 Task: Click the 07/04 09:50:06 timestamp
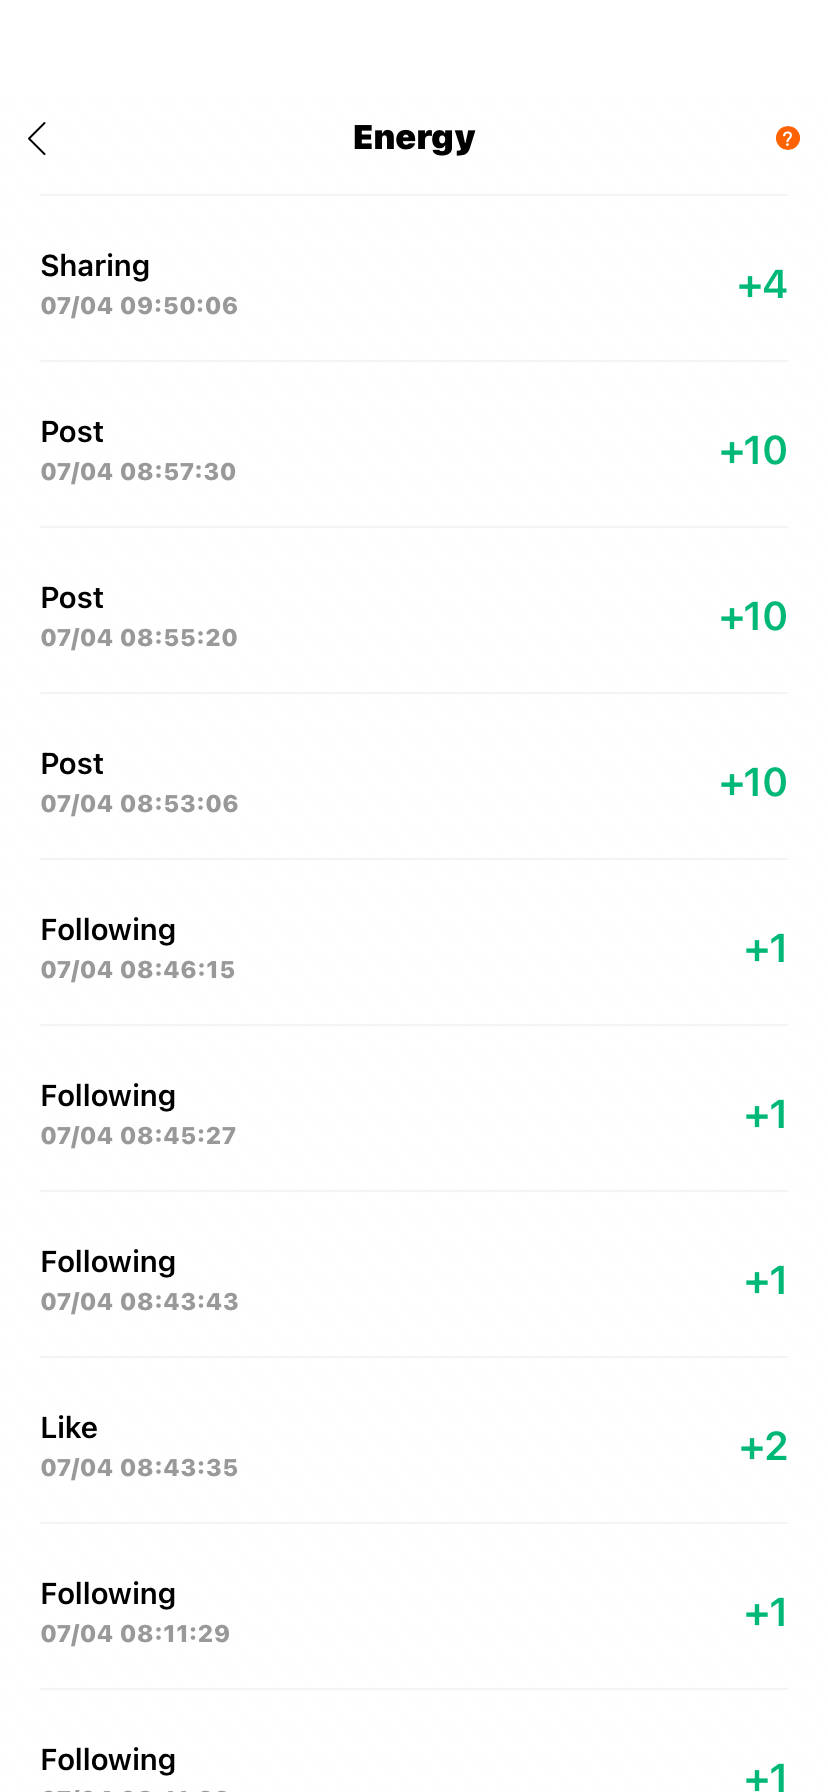coord(139,306)
